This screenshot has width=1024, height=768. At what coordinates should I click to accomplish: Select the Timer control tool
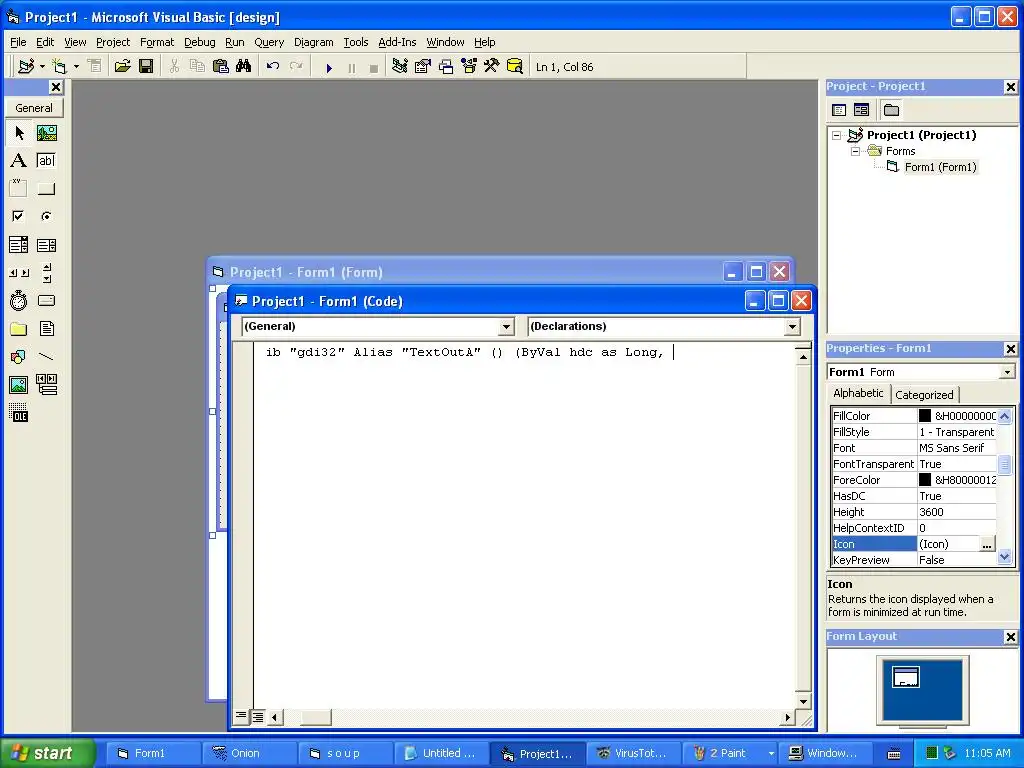(18, 300)
